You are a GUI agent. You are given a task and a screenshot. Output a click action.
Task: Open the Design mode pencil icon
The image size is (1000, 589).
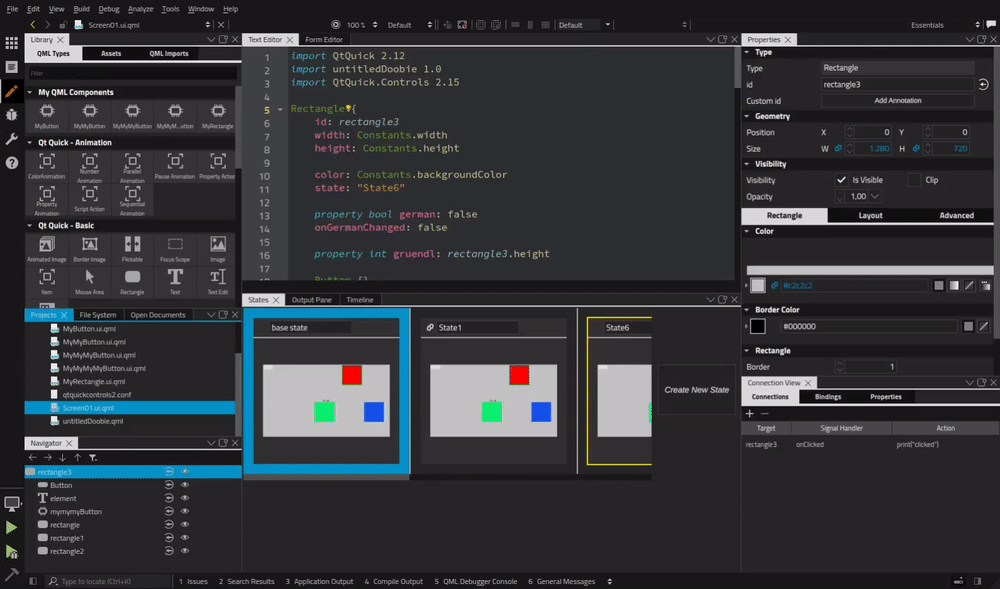pyautogui.click(x=11, y=91)
